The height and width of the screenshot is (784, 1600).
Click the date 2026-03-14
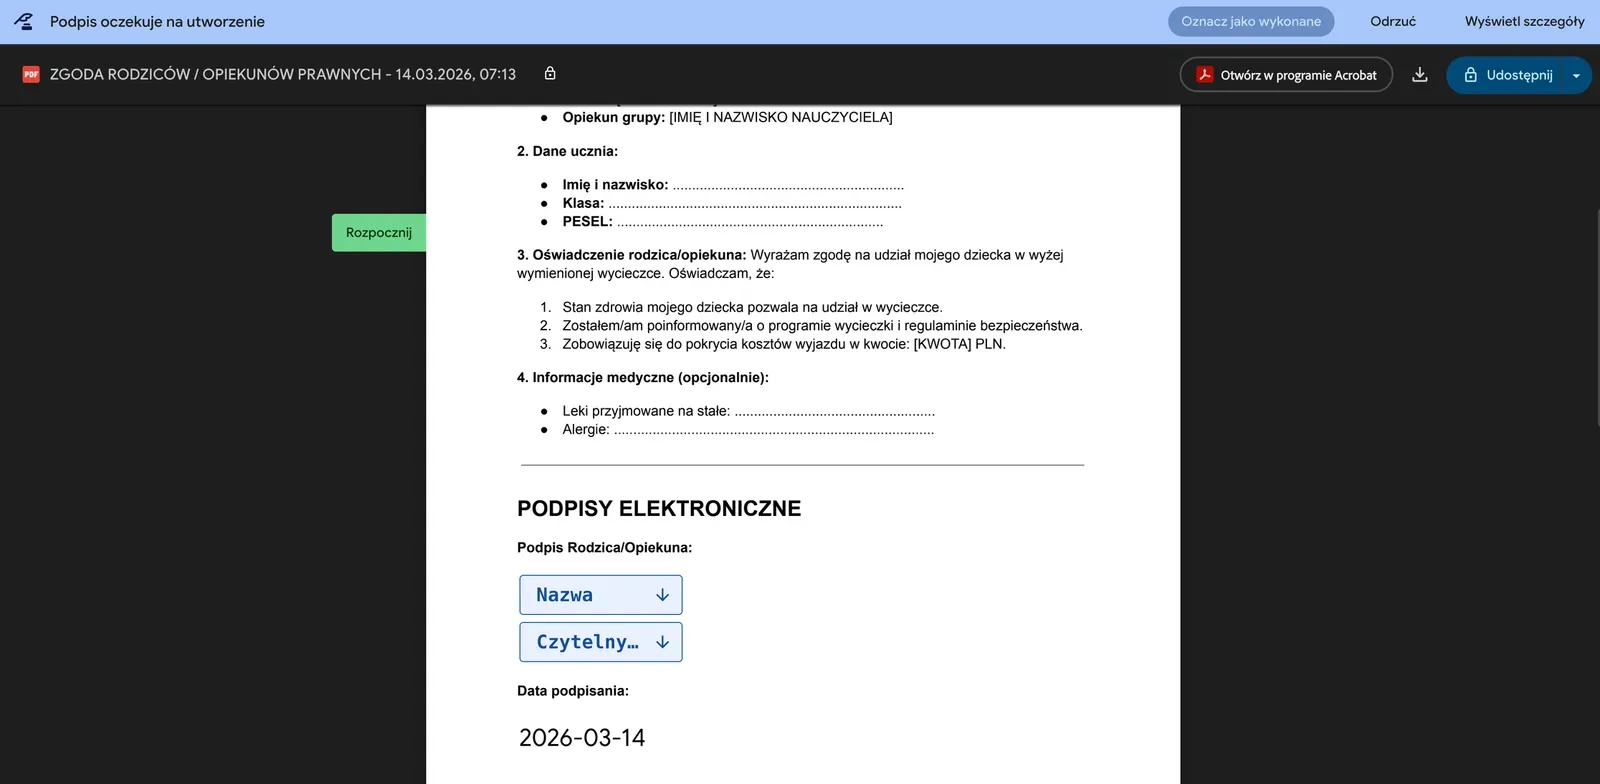pyautogui.click(x=582, y=738)
